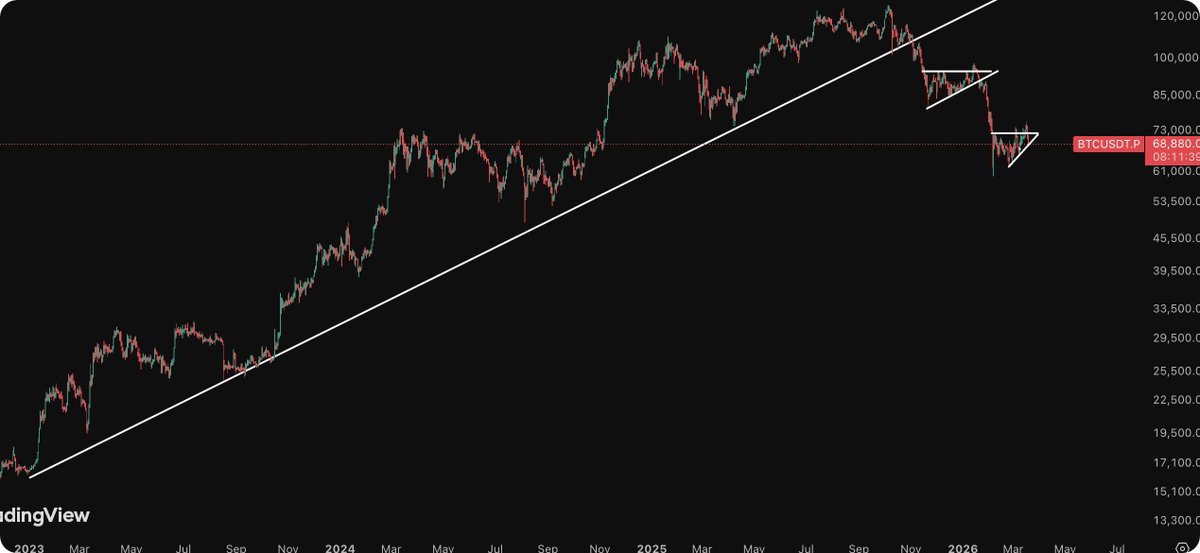Click the 100,000 price axis label

tap(1176, 57)
